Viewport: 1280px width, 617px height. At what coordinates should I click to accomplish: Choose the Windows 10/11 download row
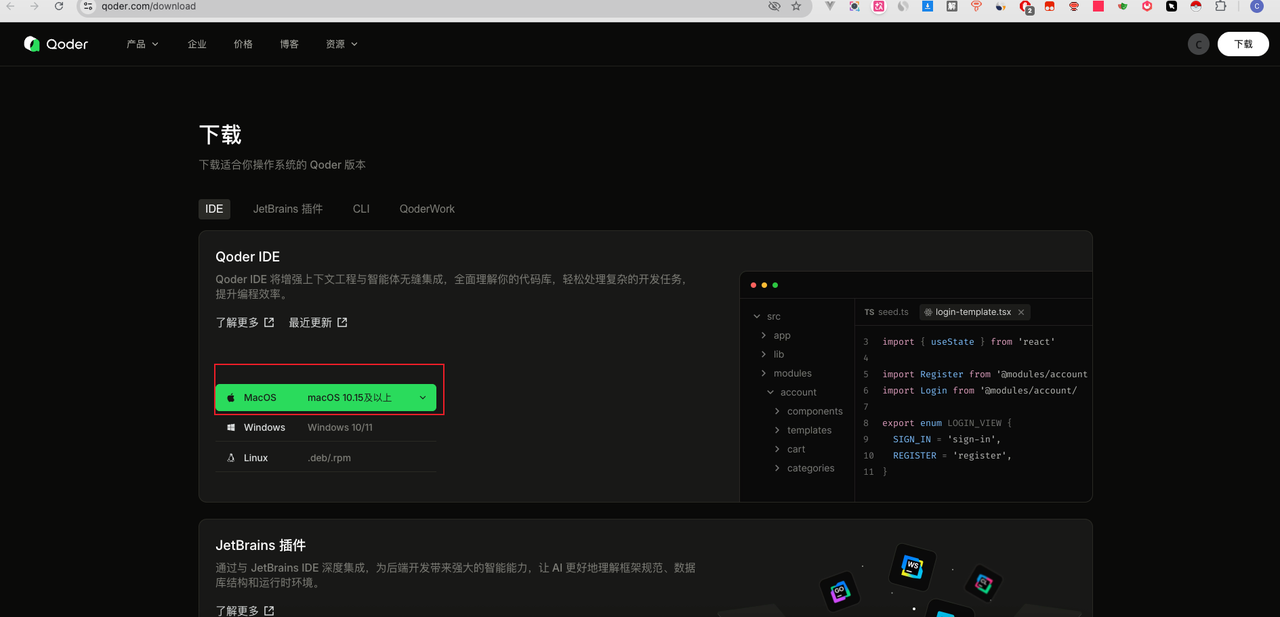coord(326,427)
